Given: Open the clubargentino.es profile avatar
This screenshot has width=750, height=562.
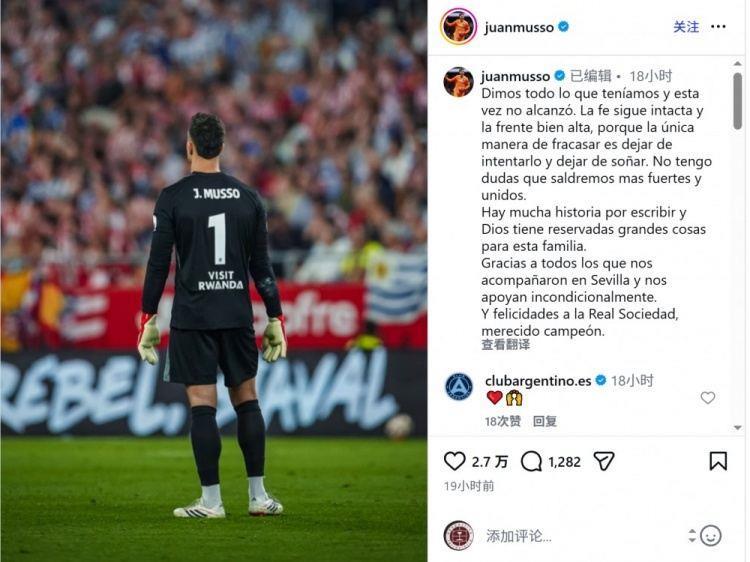Looking at the screenshot, I should coord(459,386).
